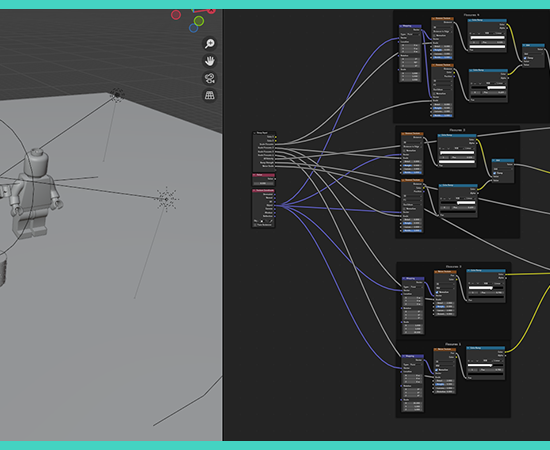Select the grey minifigure model in the viewport
This screenshot has height=450, width=550.
click(x=35, y=193)
